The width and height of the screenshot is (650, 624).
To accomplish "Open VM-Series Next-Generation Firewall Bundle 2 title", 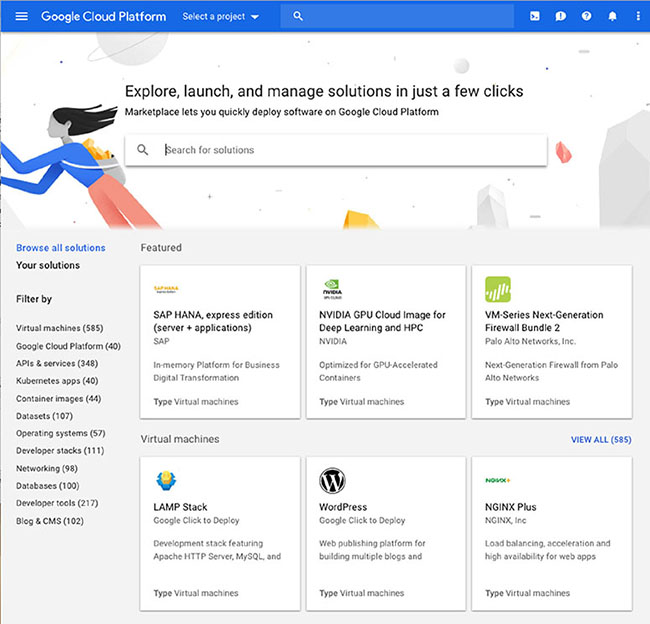I will point(544,321).
